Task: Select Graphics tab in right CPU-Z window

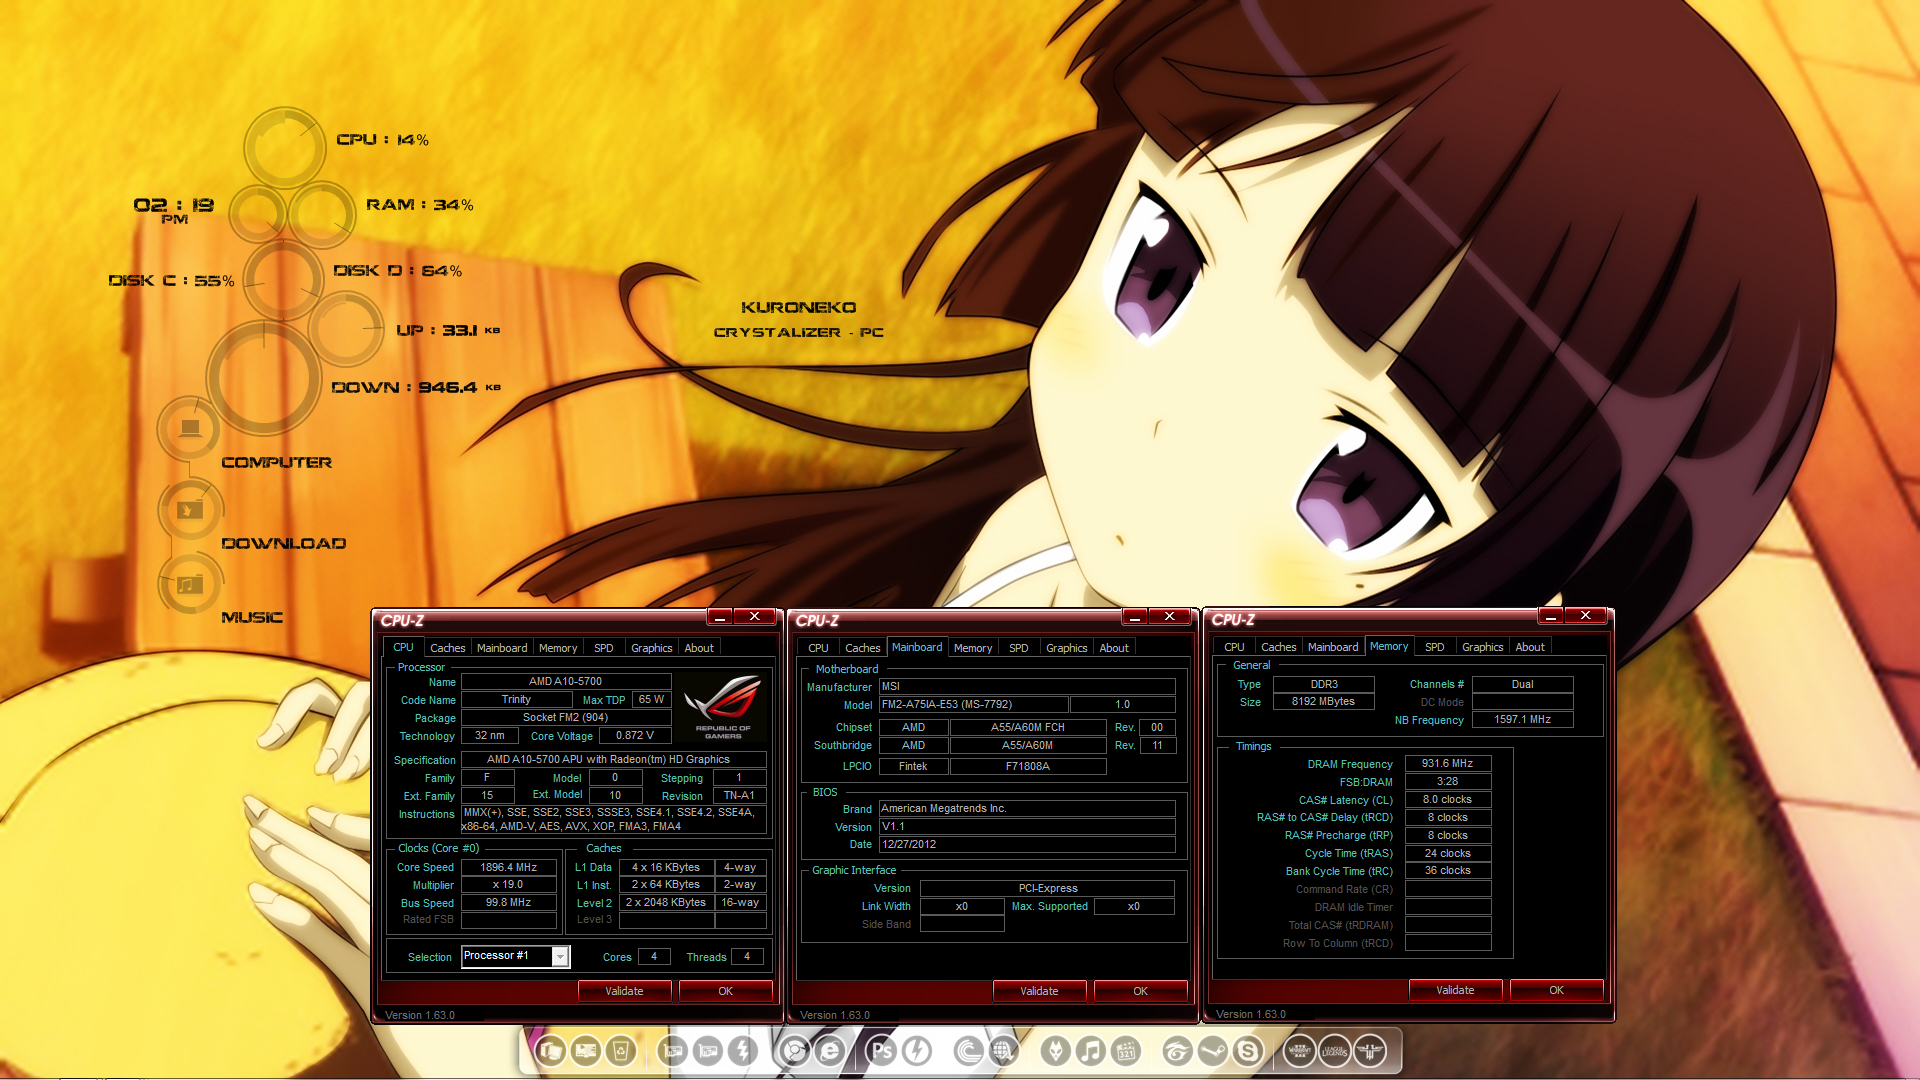Action: 1482,647
